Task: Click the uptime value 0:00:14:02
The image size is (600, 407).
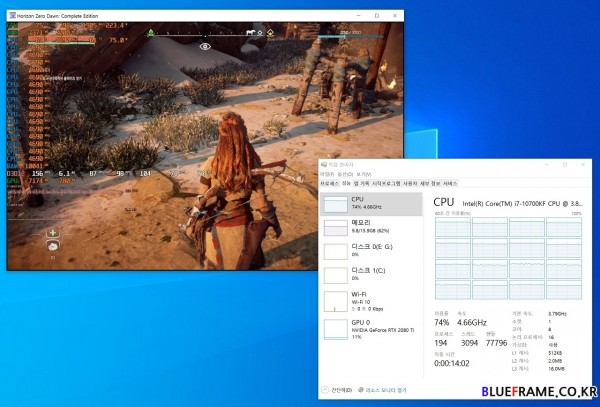Action: pos(452,363)
